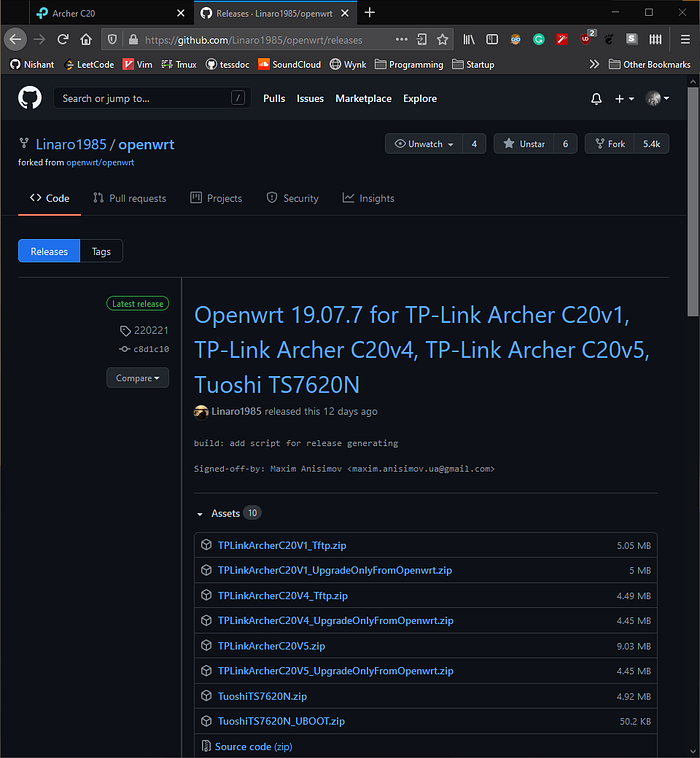Open the Projects tab

[216, 198]
